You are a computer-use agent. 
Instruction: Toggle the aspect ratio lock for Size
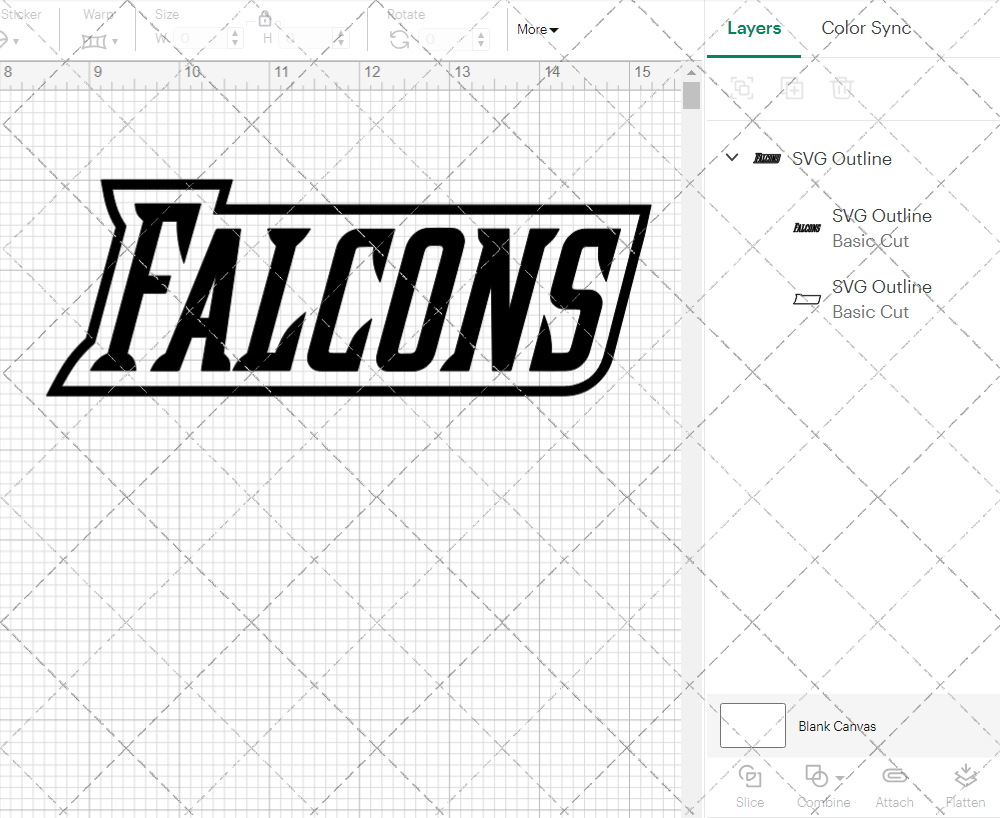[265, 18]
